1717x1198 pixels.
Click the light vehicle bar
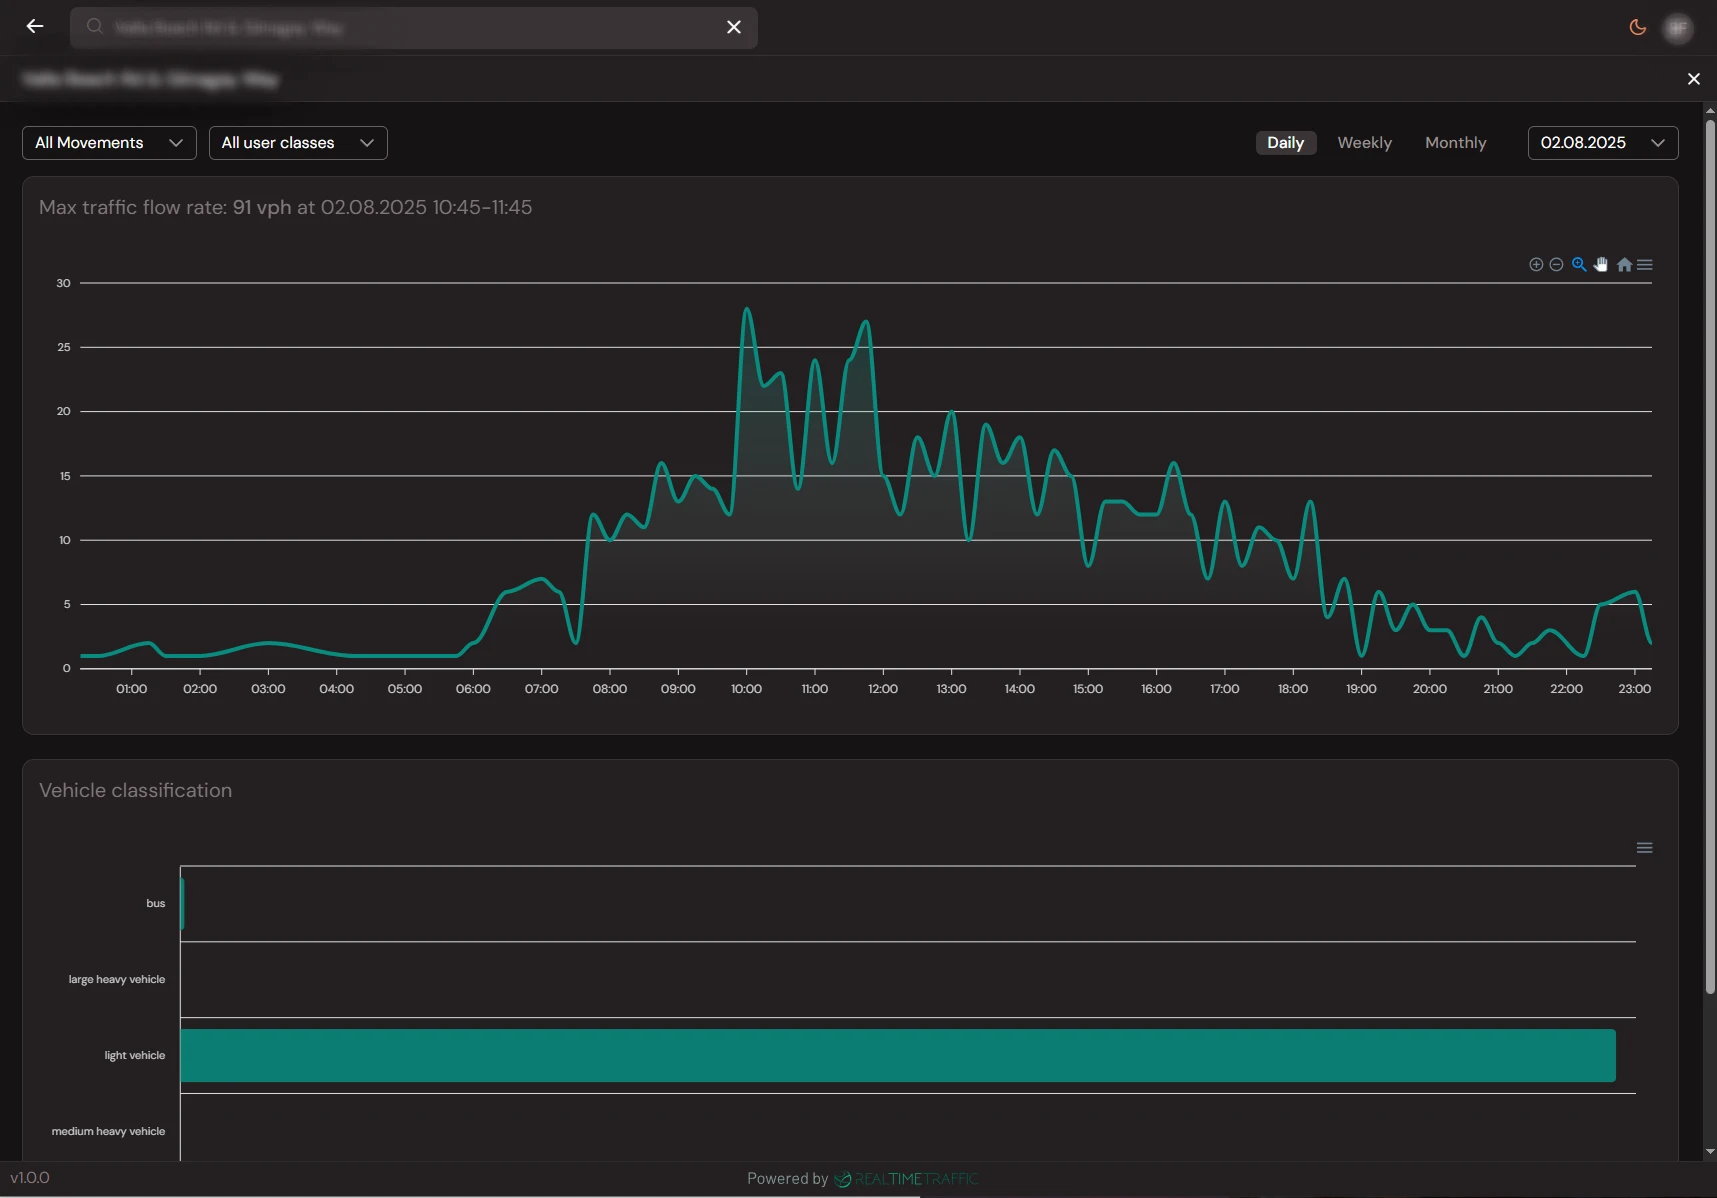pyautogui.click(x=897, y=1055)
